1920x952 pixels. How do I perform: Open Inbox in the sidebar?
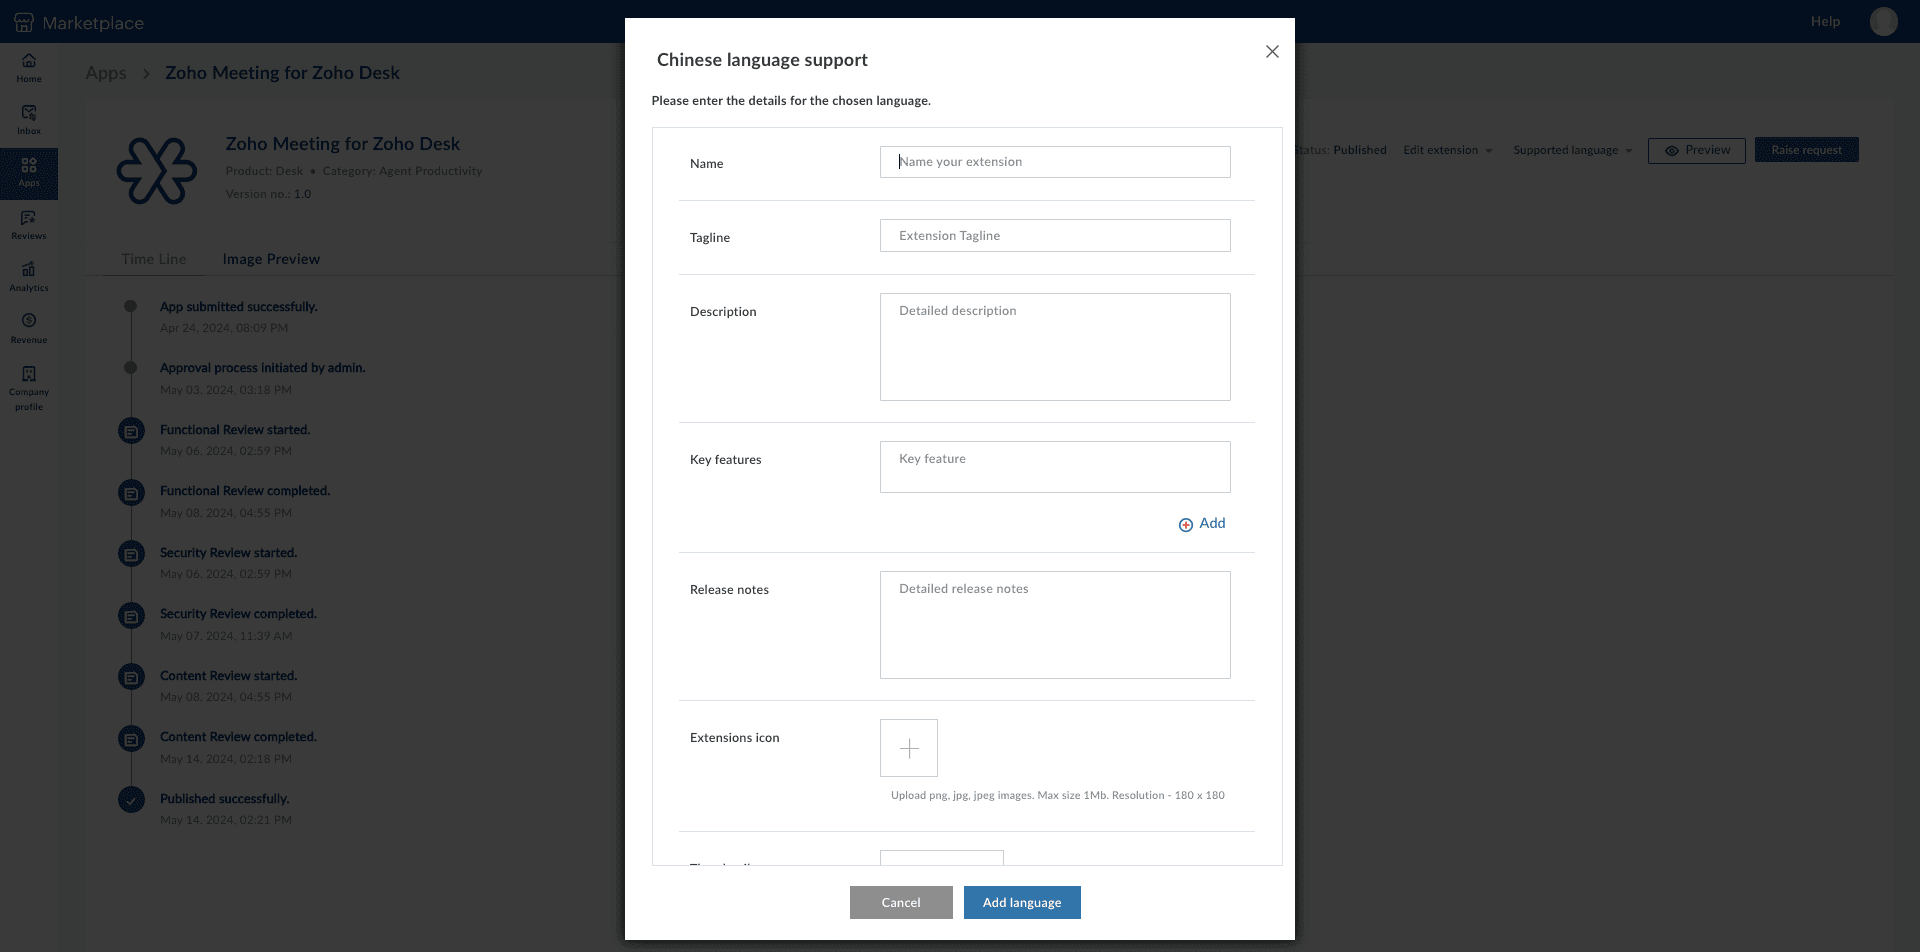pos(29,120)
